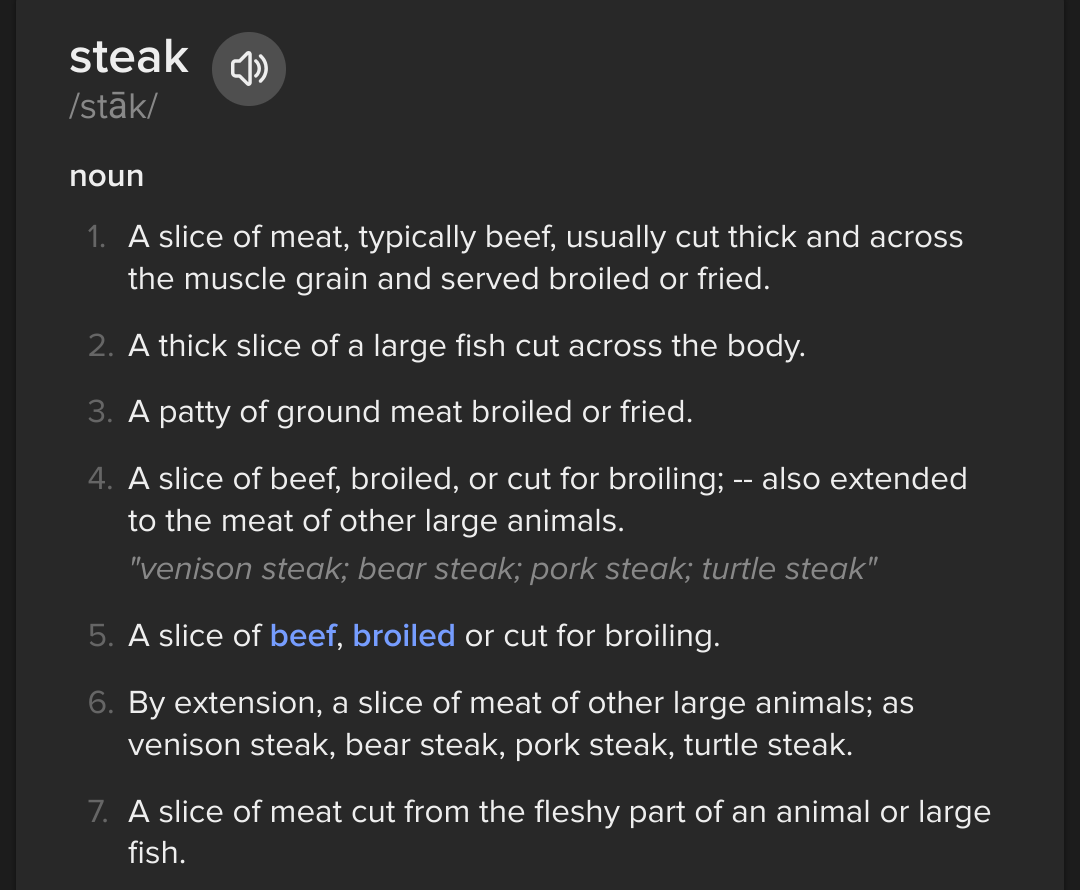Follow the blue 'broiled' link

pos(404,635)
